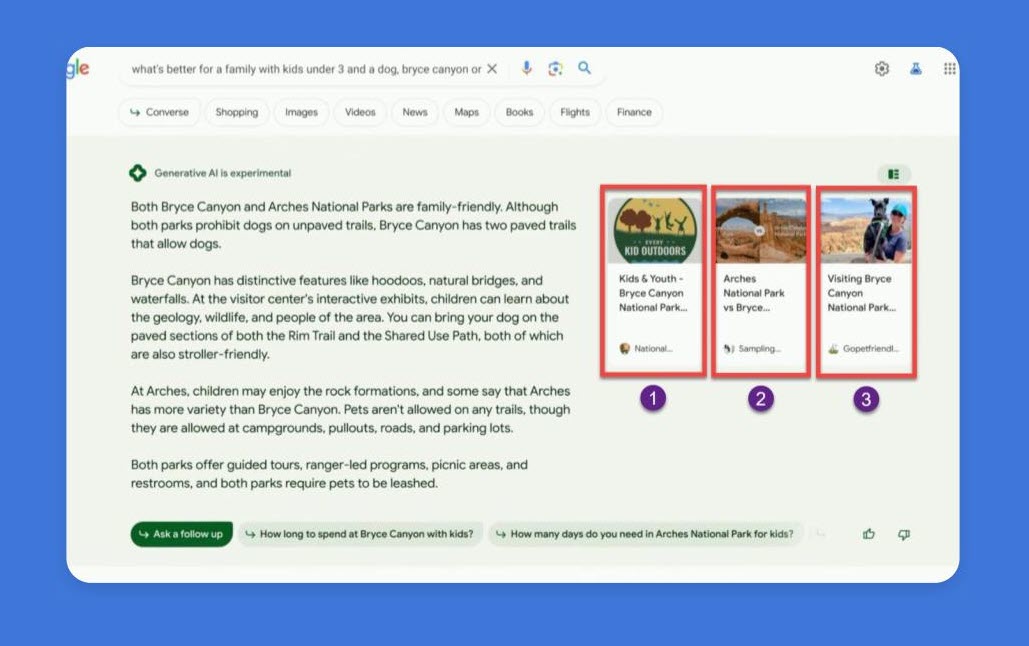Open the Google apps grid
The image size is (1029, 646).
pyautogui.click(x=949, y=69)
